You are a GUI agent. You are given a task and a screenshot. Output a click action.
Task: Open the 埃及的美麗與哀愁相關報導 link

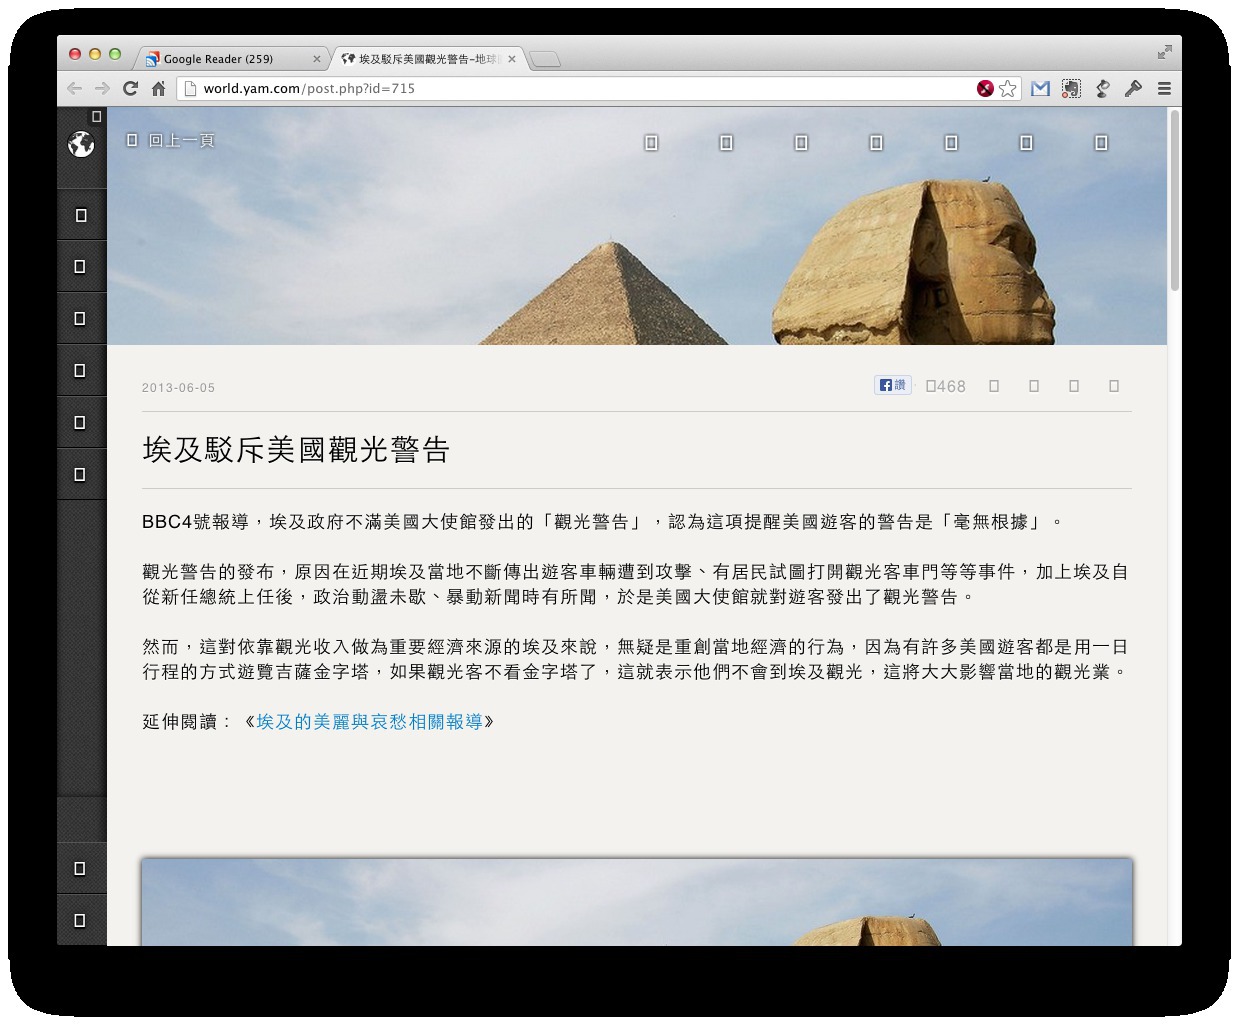click(370, 721)
